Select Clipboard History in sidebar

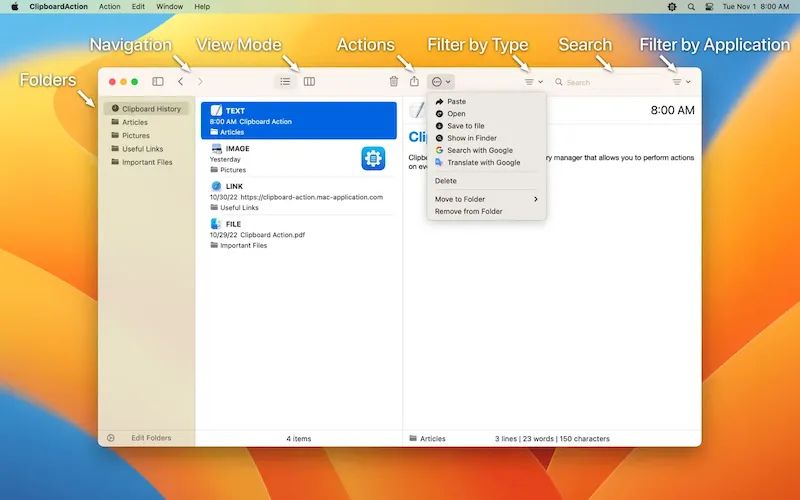[146, 109]
